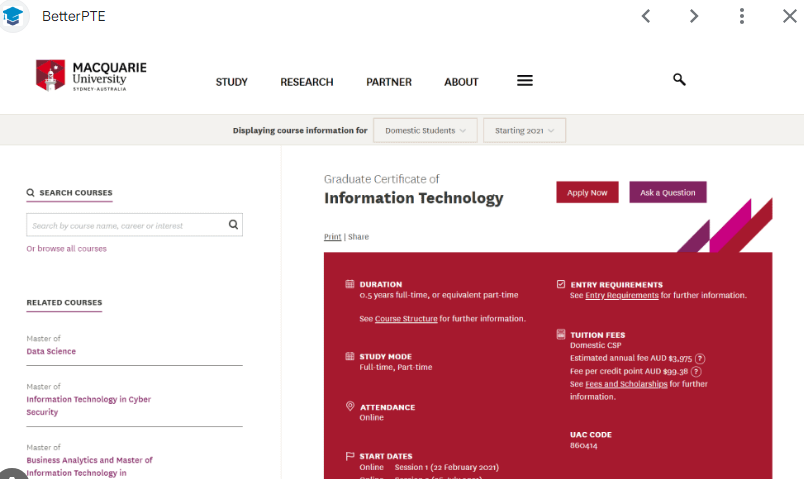Click the course search submit magnifier icon
804x479 pixels.
[x=233, y=225]
